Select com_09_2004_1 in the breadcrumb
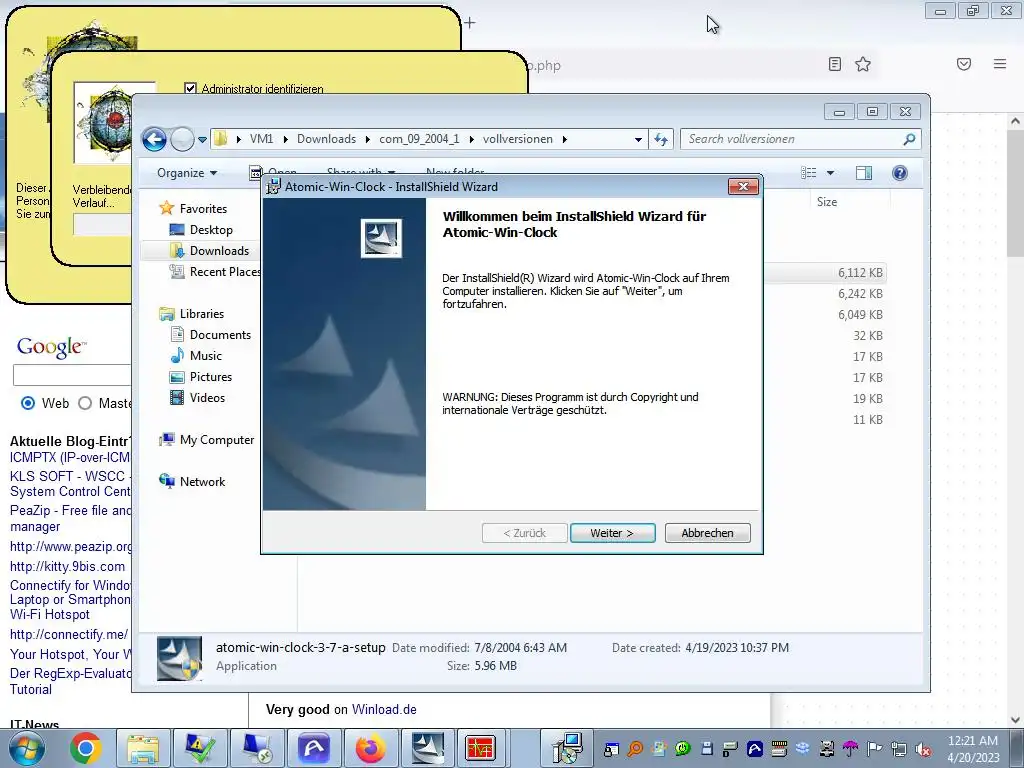 [419, 139]
